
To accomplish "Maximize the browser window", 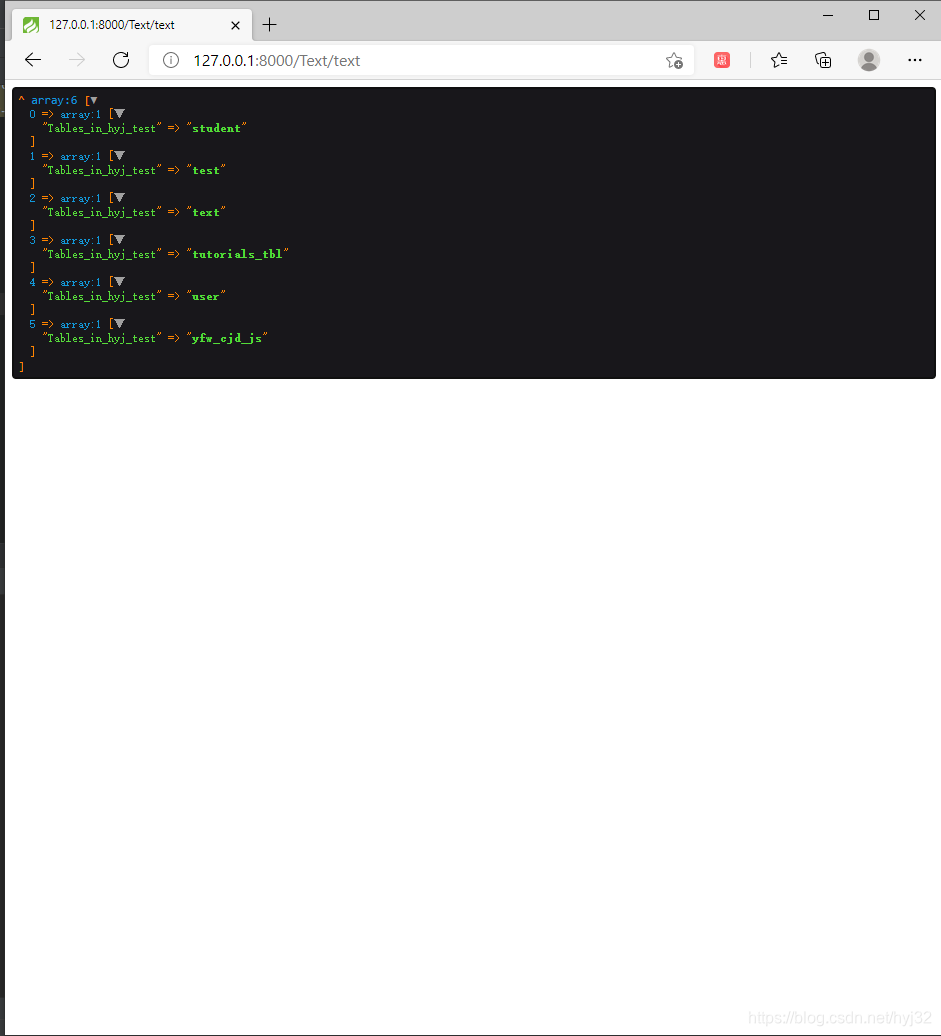I will [874, 15].
